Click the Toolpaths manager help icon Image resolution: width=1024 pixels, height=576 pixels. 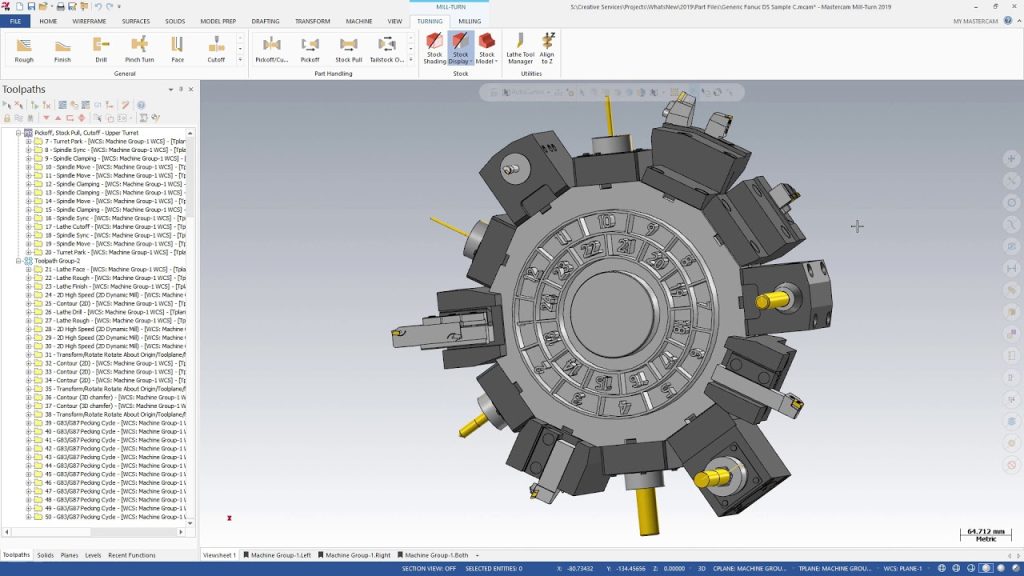140,105
